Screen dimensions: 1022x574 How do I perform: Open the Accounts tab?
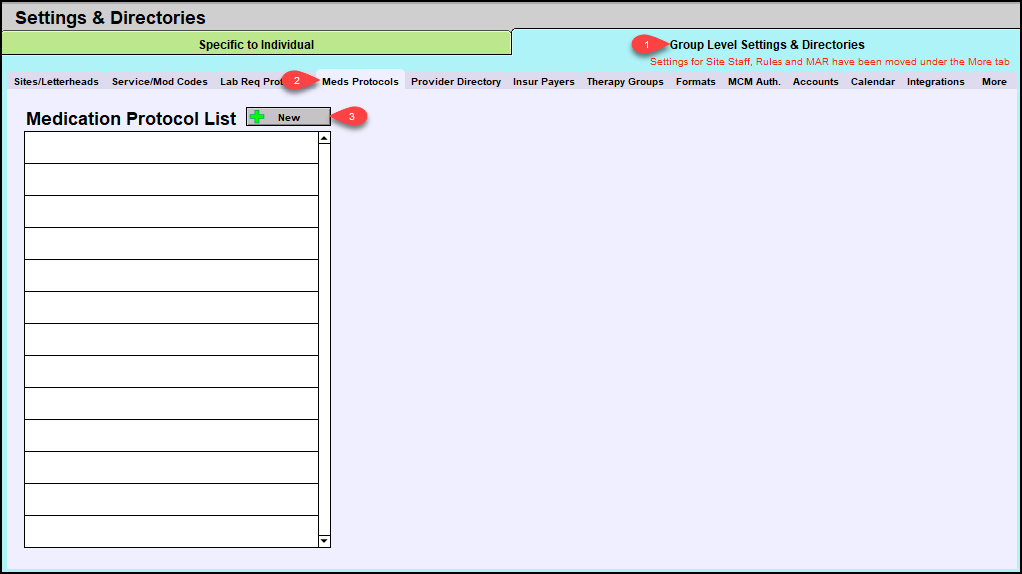pos(816,82)
